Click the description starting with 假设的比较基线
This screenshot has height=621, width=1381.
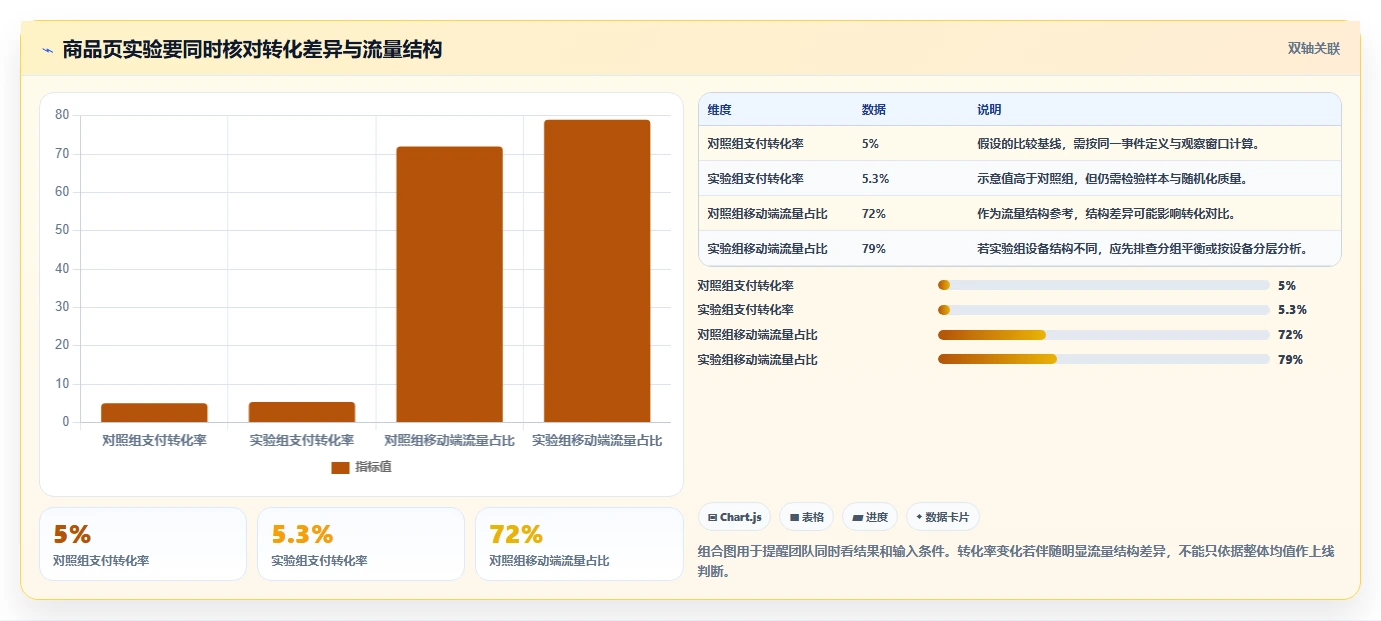click(x=1118, y=144)
